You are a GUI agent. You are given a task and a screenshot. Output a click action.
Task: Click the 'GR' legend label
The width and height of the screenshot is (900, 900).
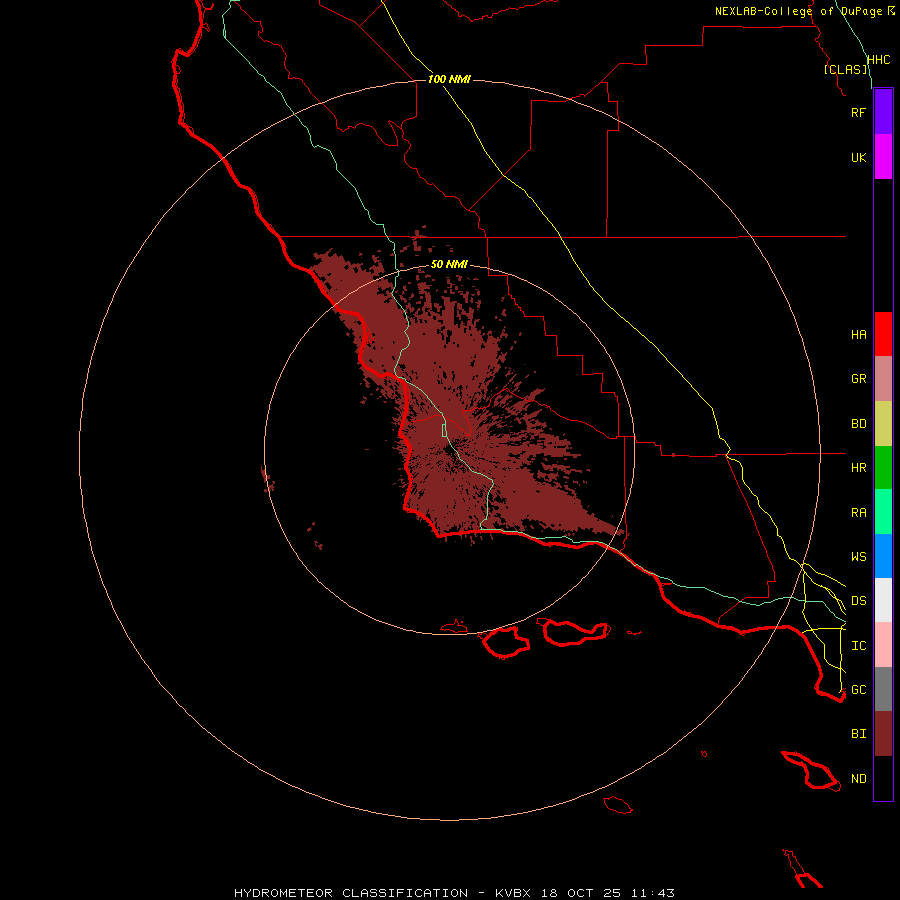pos(858,379)
